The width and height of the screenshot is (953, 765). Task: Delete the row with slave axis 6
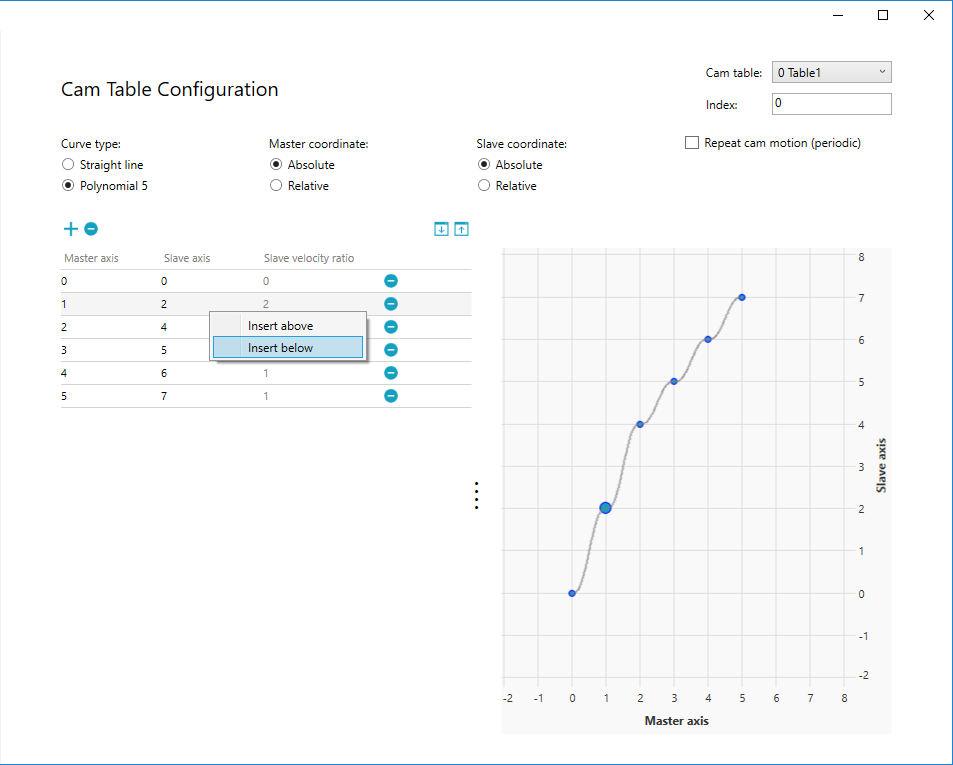391,373
